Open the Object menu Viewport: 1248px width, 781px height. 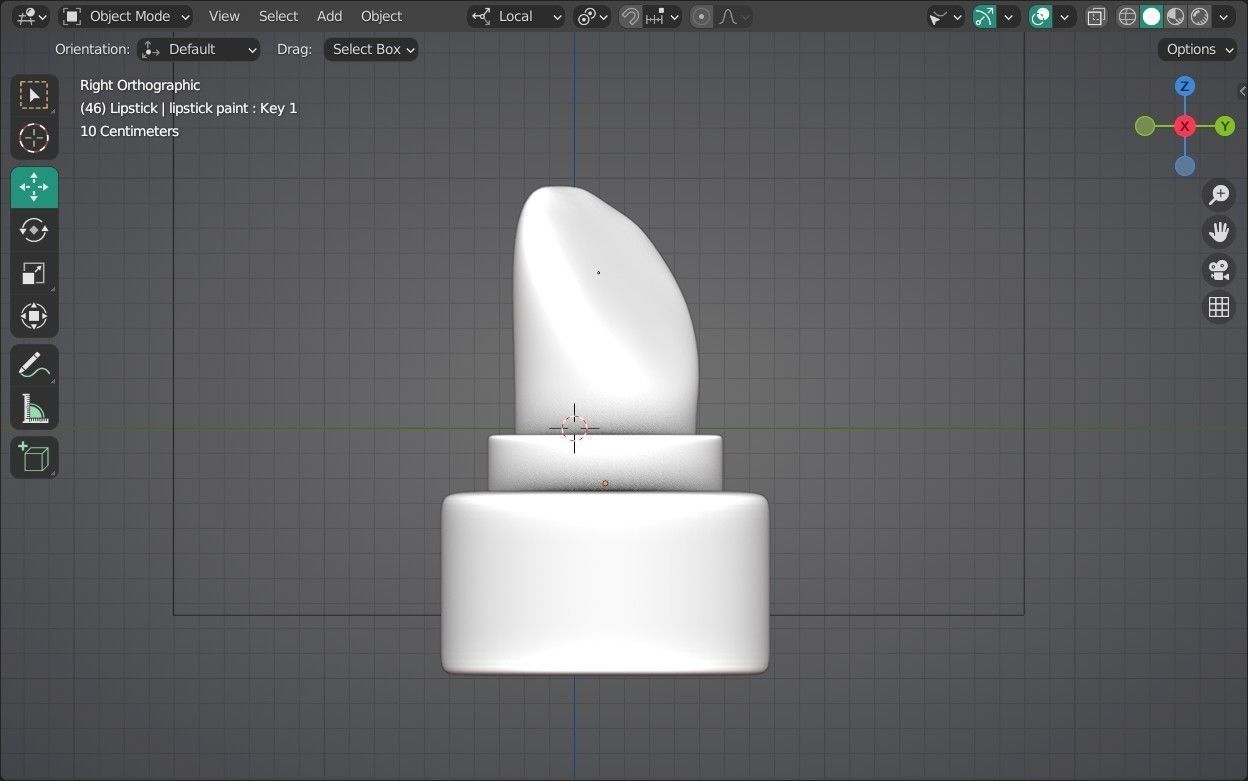coord(381,16)
